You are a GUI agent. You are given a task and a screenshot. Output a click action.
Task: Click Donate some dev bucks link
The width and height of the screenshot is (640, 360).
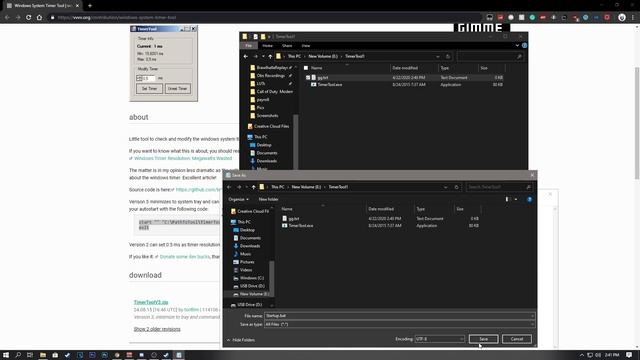click(x=184, y=257)
